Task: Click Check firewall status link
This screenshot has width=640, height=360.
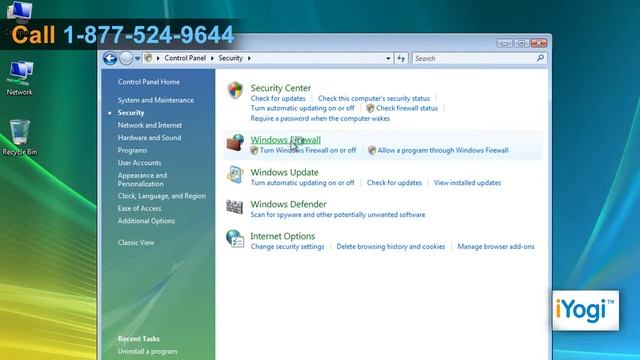Action: coord(407,108)
